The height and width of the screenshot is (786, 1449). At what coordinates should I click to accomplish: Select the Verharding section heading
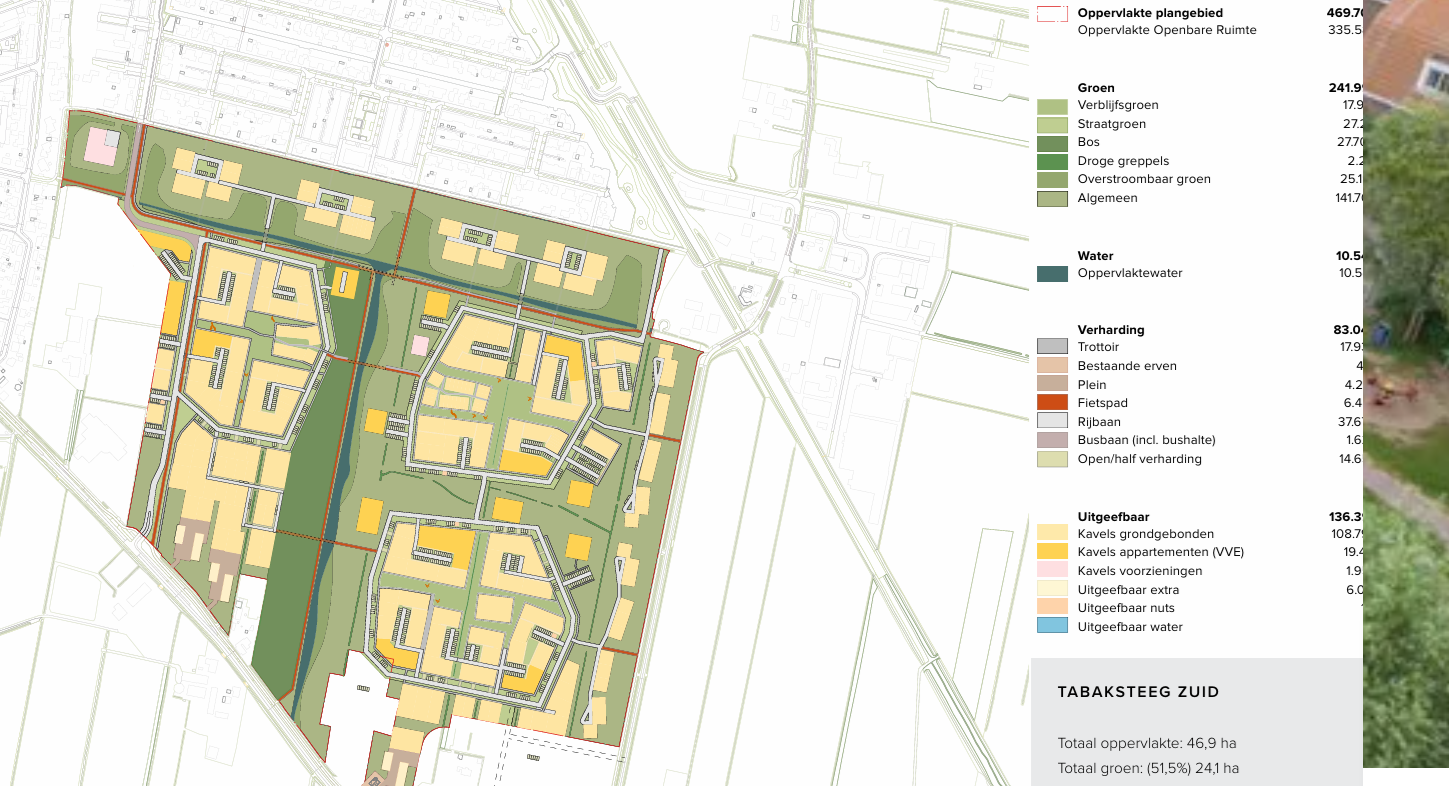pyautogui.click(x=1110, y=330)
